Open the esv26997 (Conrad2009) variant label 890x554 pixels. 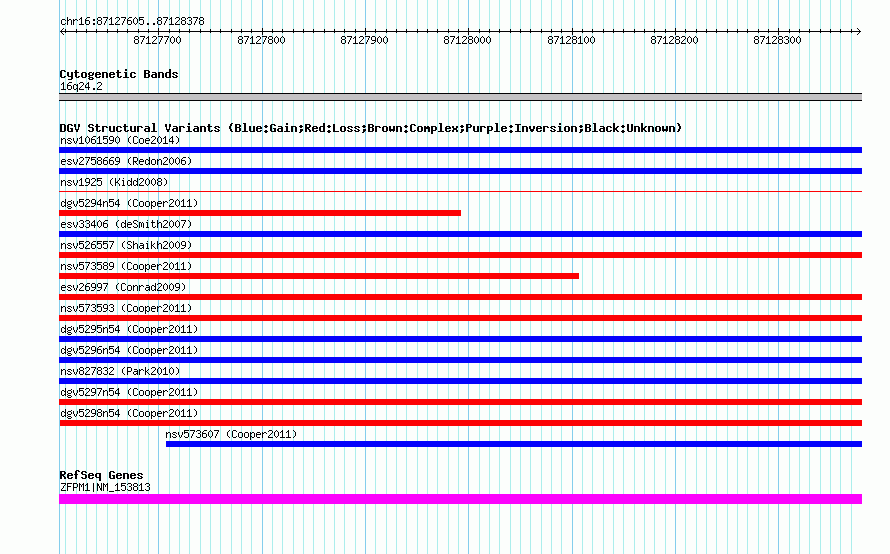tap(123, 287)
